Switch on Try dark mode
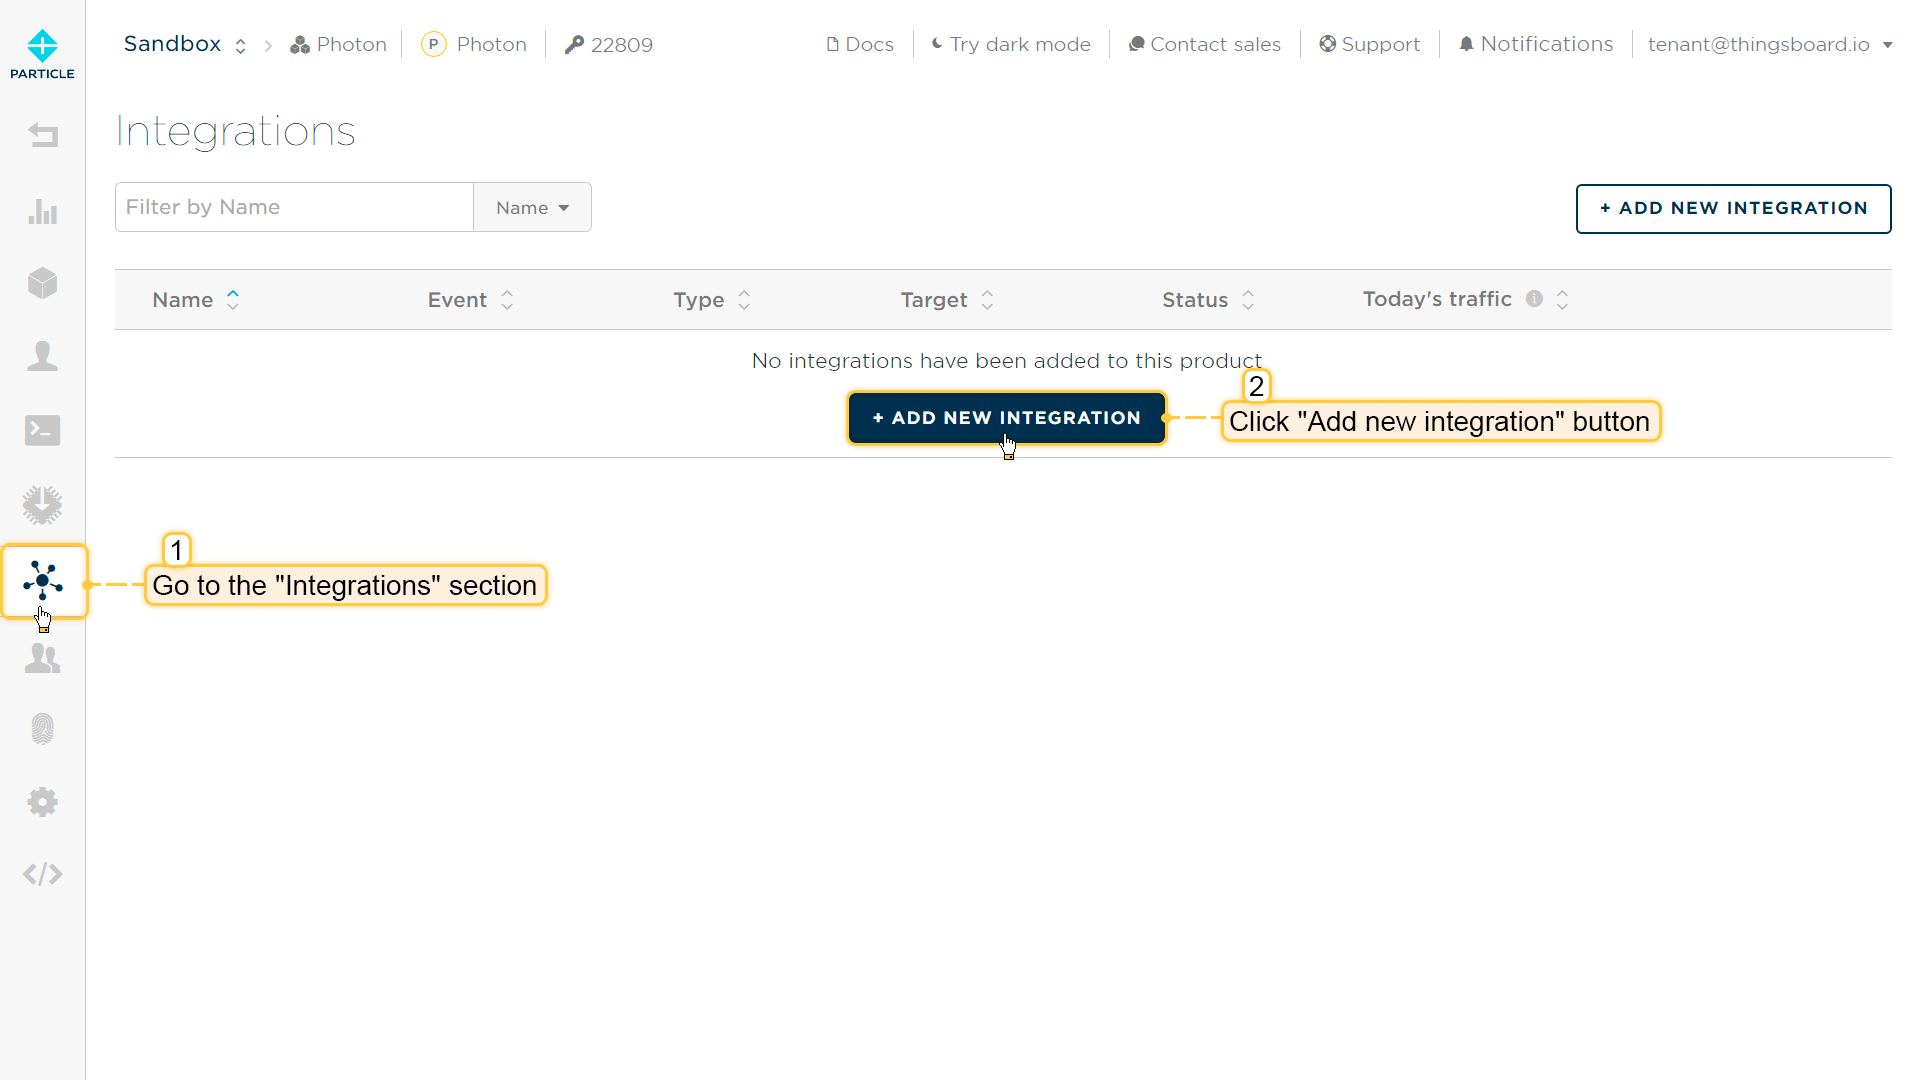Viewport: 1920px width, 1080px height. click(x=1010, y=44)
